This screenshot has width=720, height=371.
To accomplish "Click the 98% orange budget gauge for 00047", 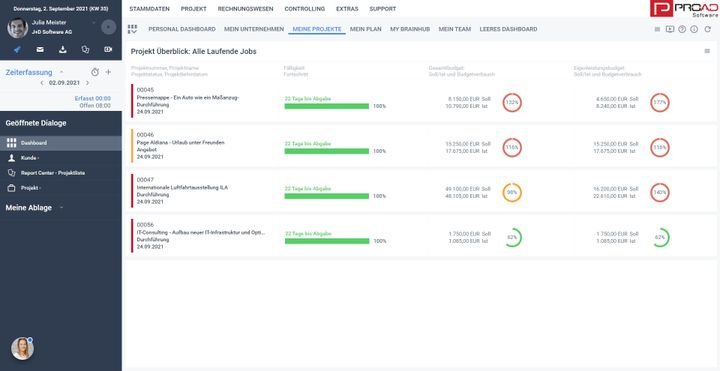I will coord(512,192).
